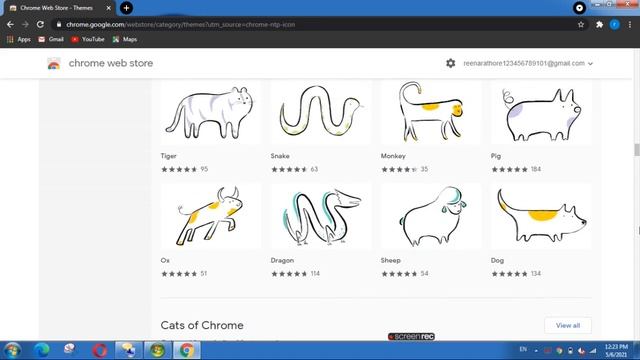The width and height of the screenshot is (640, 360).
Task: Open the Extensions puzzle icon
Action: point(599,24)
